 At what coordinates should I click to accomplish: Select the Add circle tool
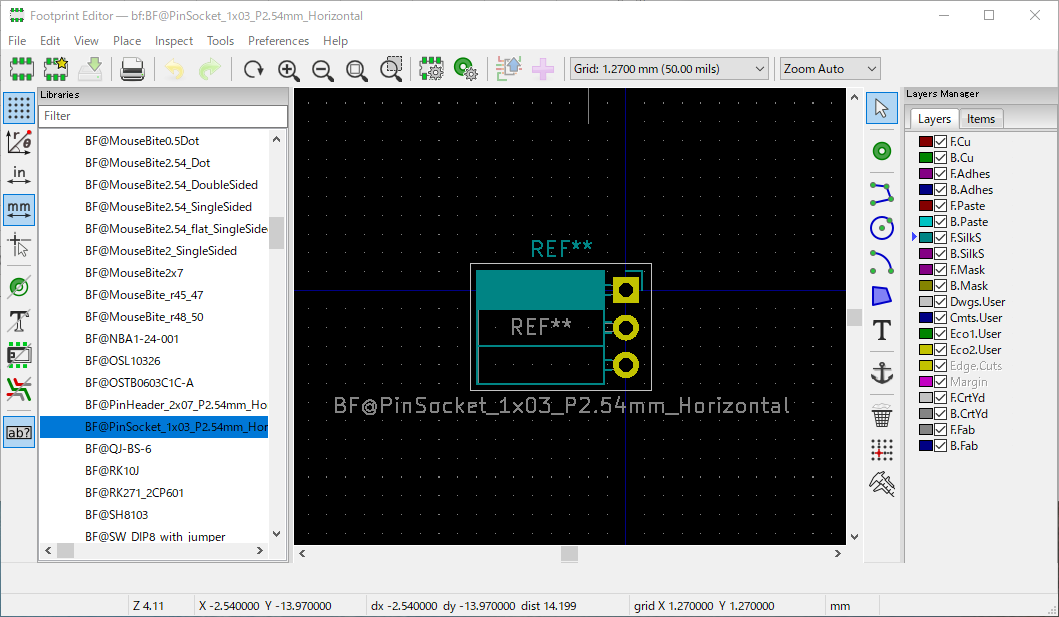881,228
